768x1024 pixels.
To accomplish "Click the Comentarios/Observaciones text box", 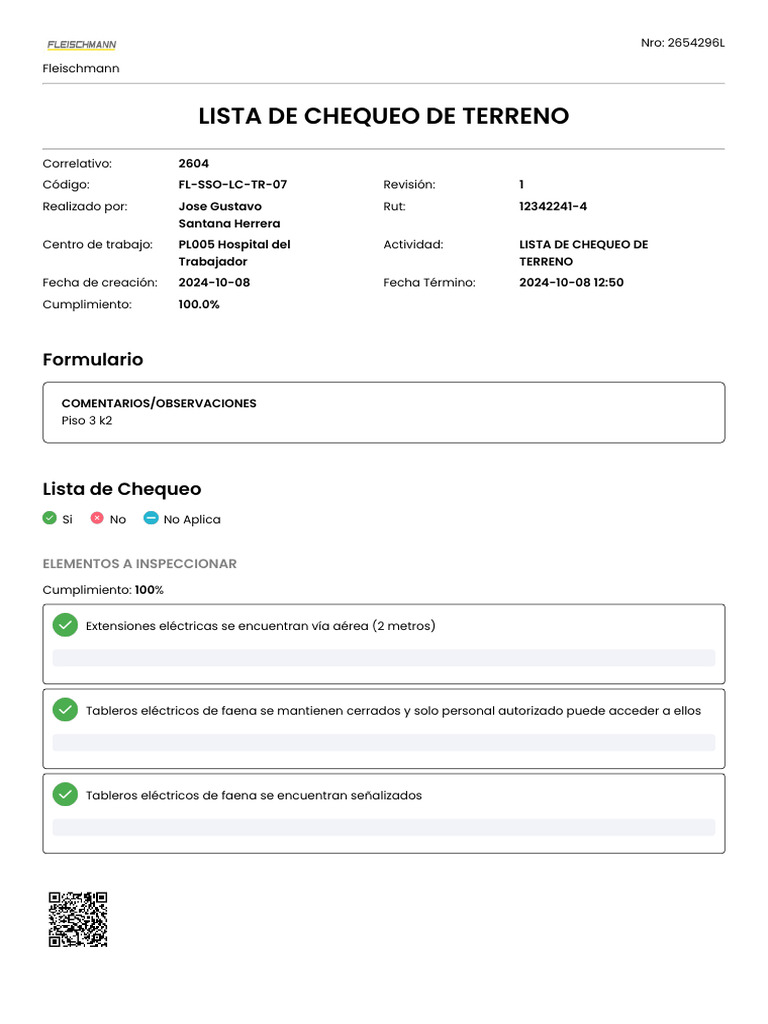I will pyautogui.click(x=384, y=412).
